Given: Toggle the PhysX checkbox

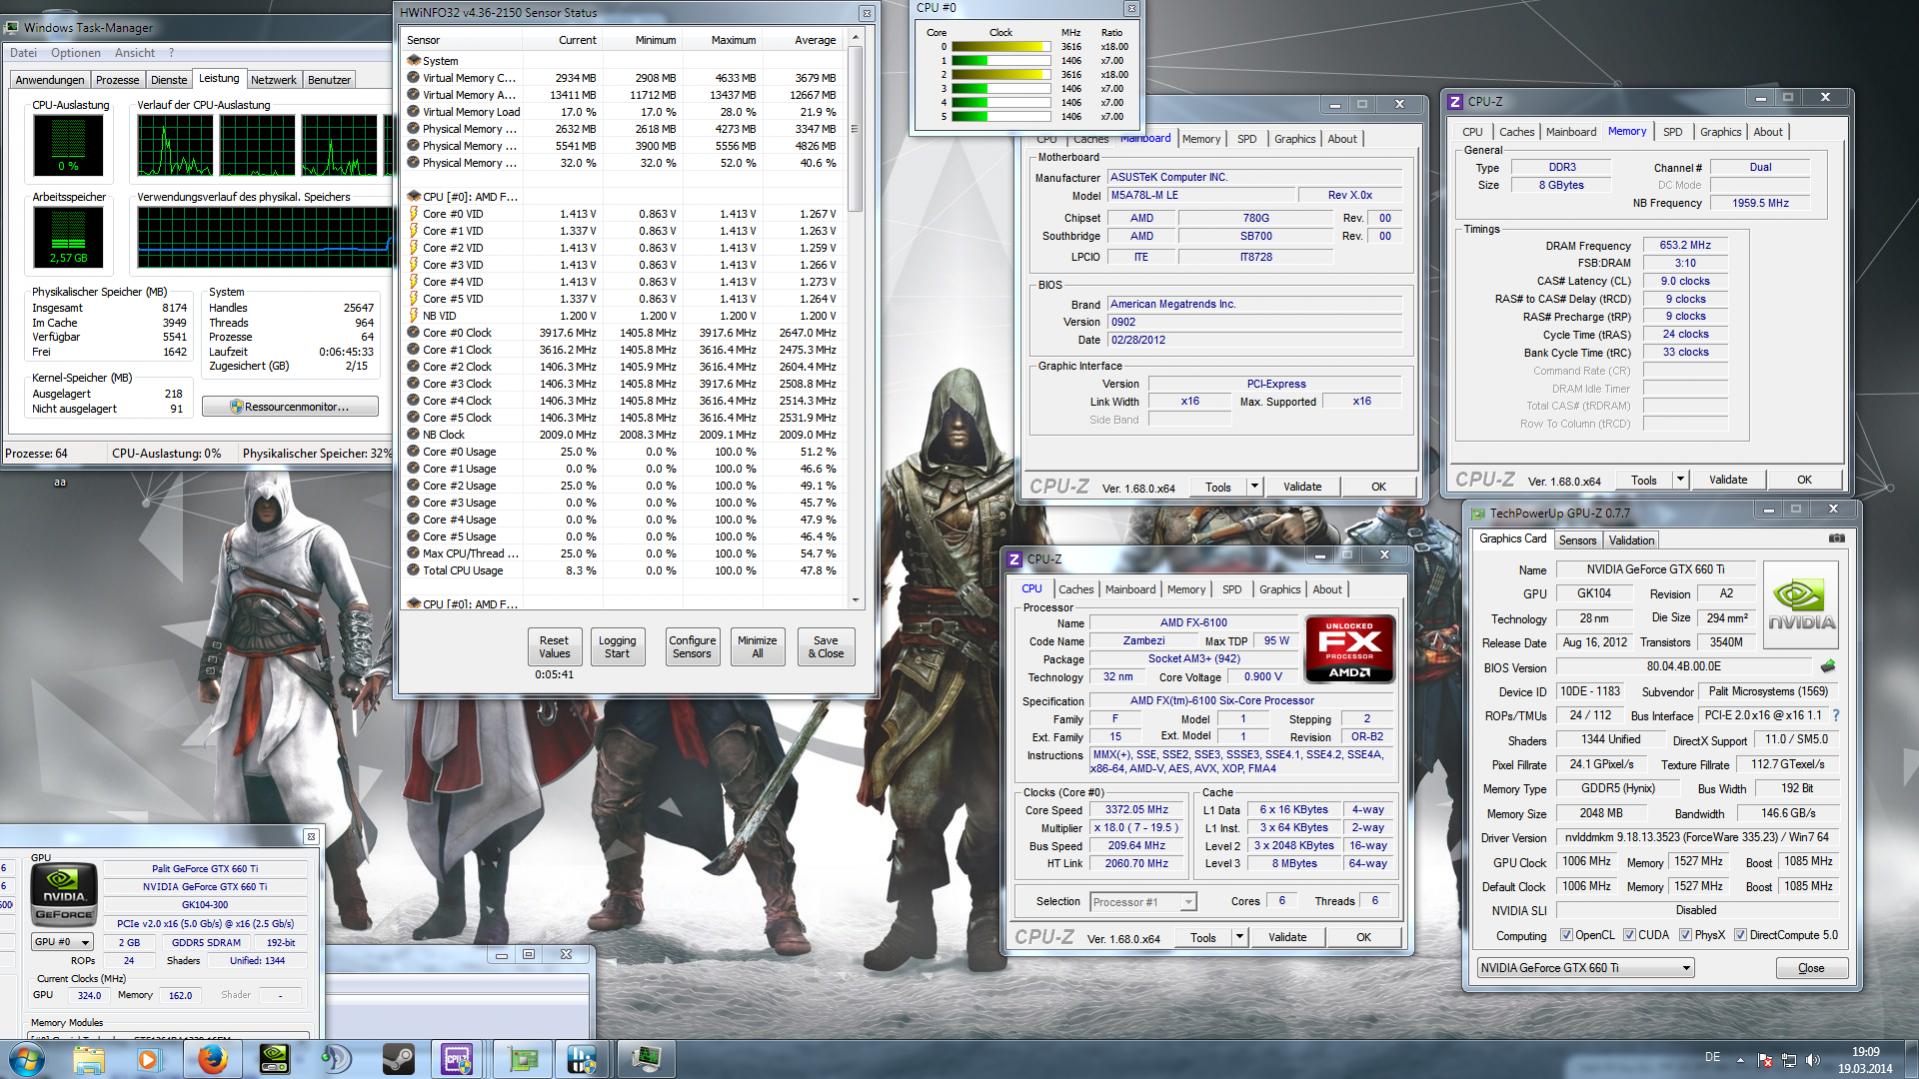Looking at the screenshot, I should (1685, 935).
